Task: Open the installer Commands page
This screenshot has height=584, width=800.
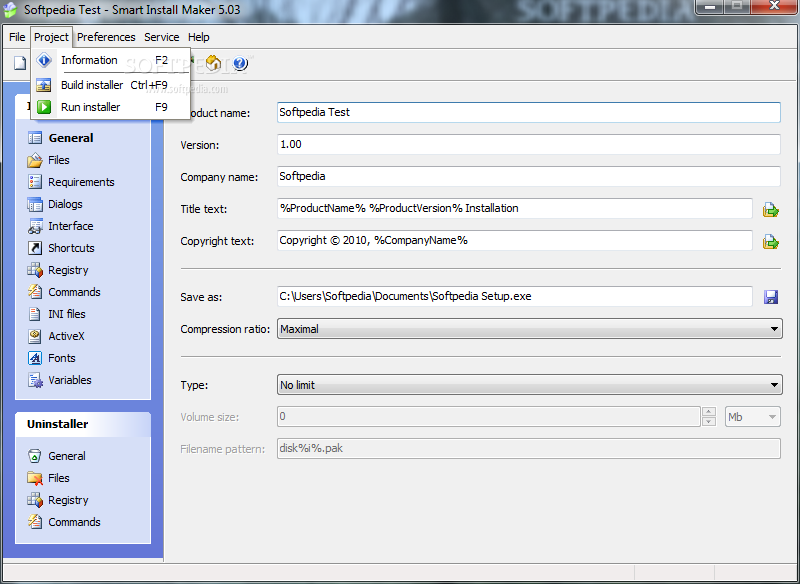Action: click(74, 292)
